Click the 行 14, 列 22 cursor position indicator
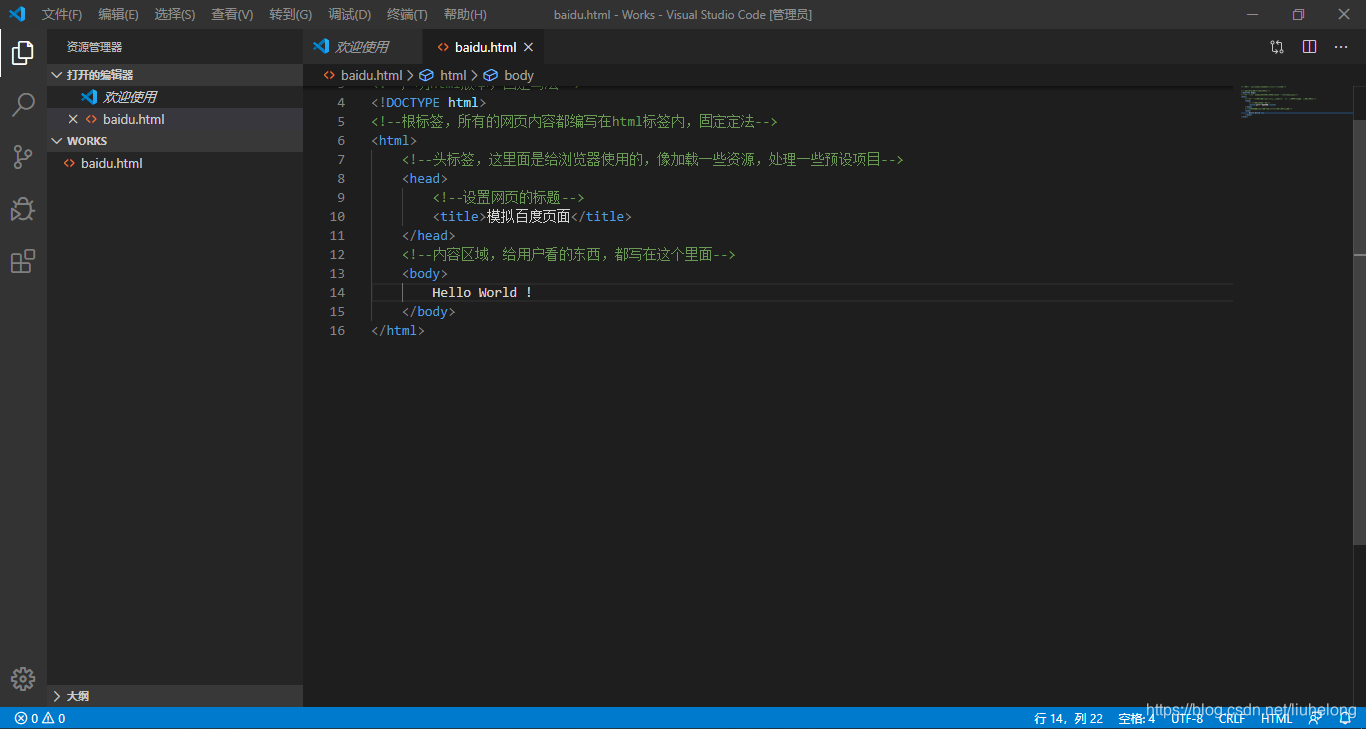This screenshot has width=1366, height=729. (x=1068, y=718)
